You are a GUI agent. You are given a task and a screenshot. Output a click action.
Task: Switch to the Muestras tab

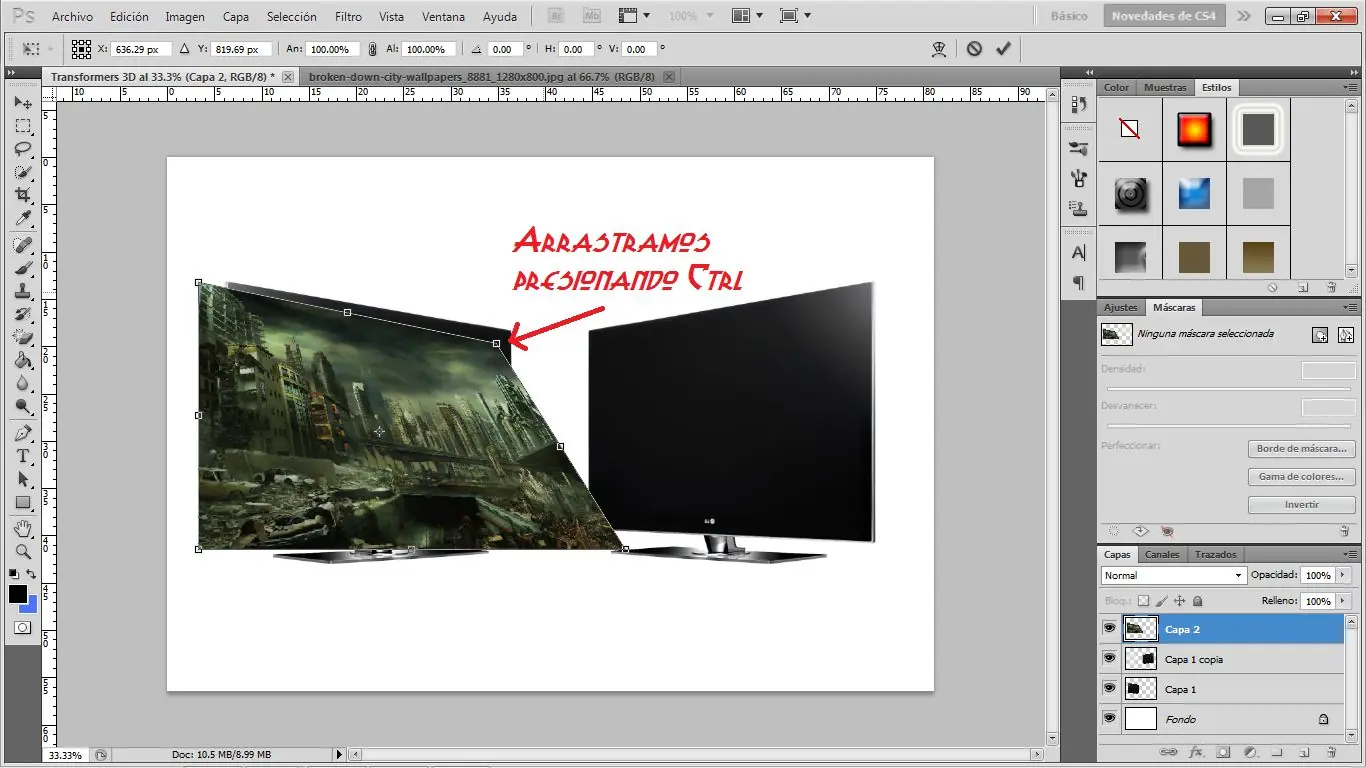point(1165,87)
